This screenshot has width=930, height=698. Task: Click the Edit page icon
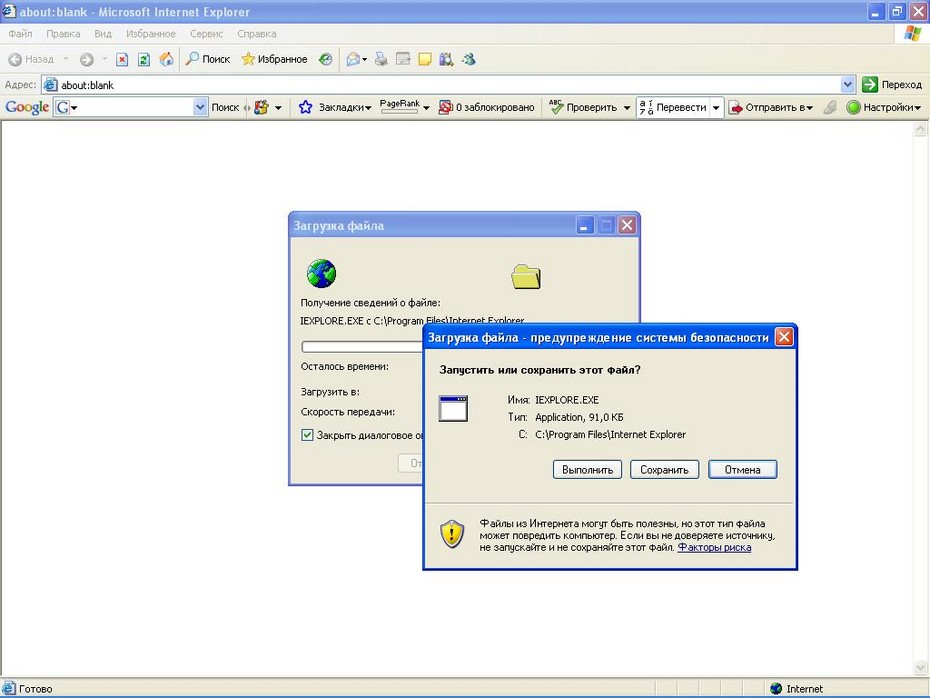403,59
